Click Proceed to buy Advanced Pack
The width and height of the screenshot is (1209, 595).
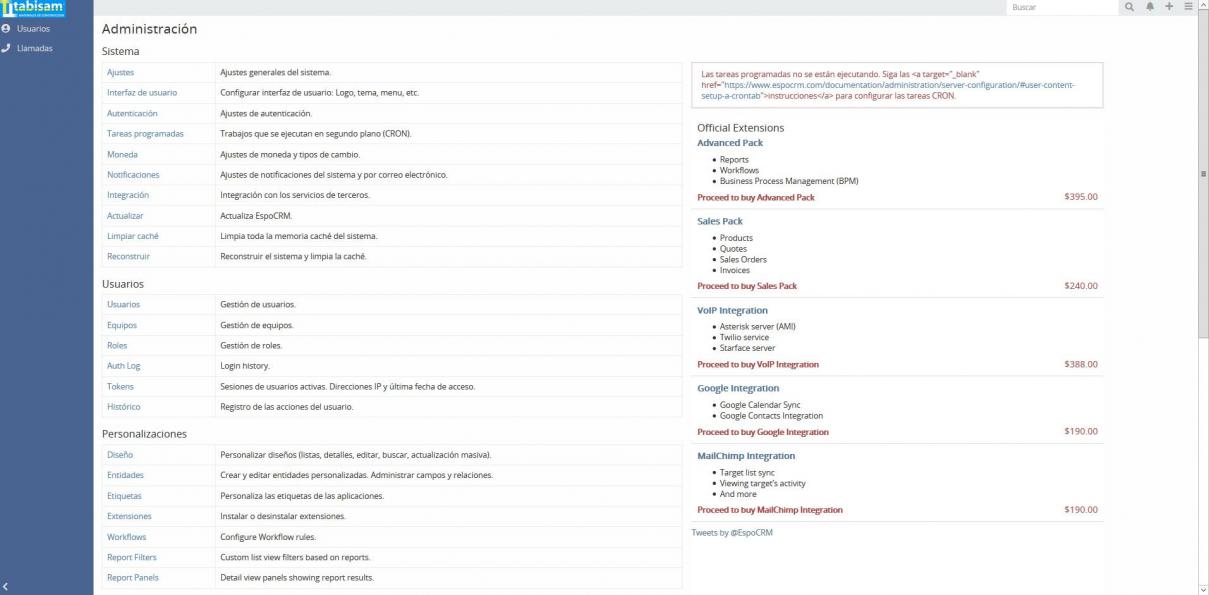point(755,198)
